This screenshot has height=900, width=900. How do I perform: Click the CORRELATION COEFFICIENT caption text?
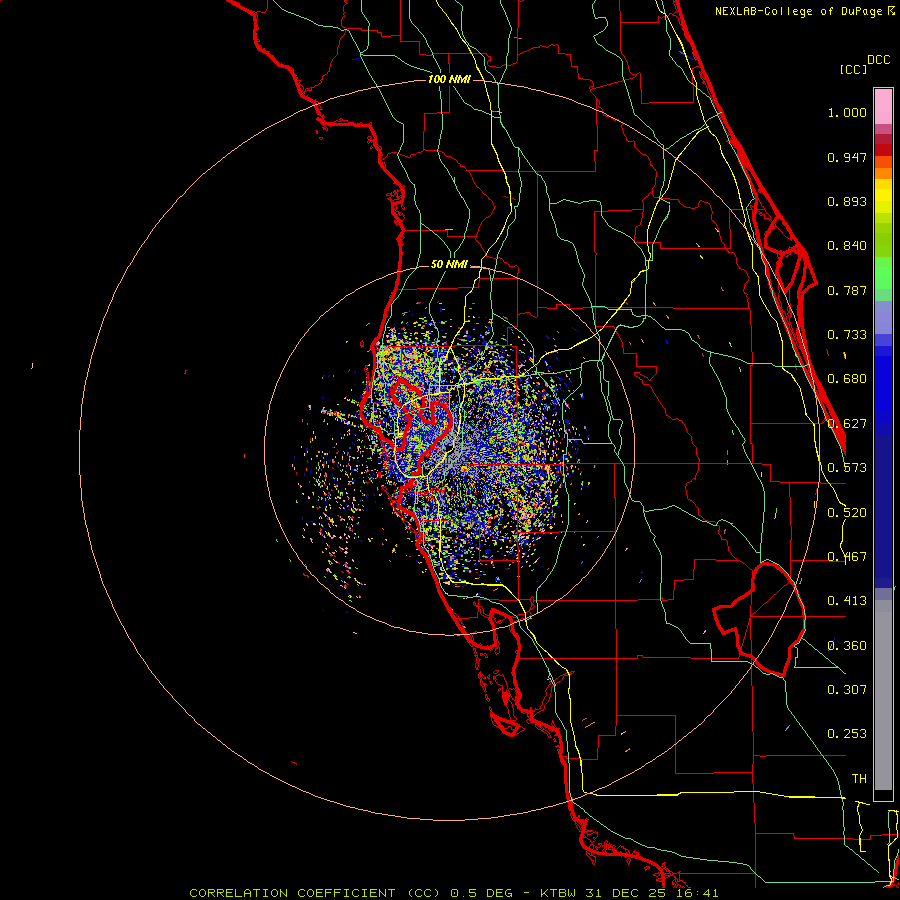pyautogui.click(x=292, y=893)
